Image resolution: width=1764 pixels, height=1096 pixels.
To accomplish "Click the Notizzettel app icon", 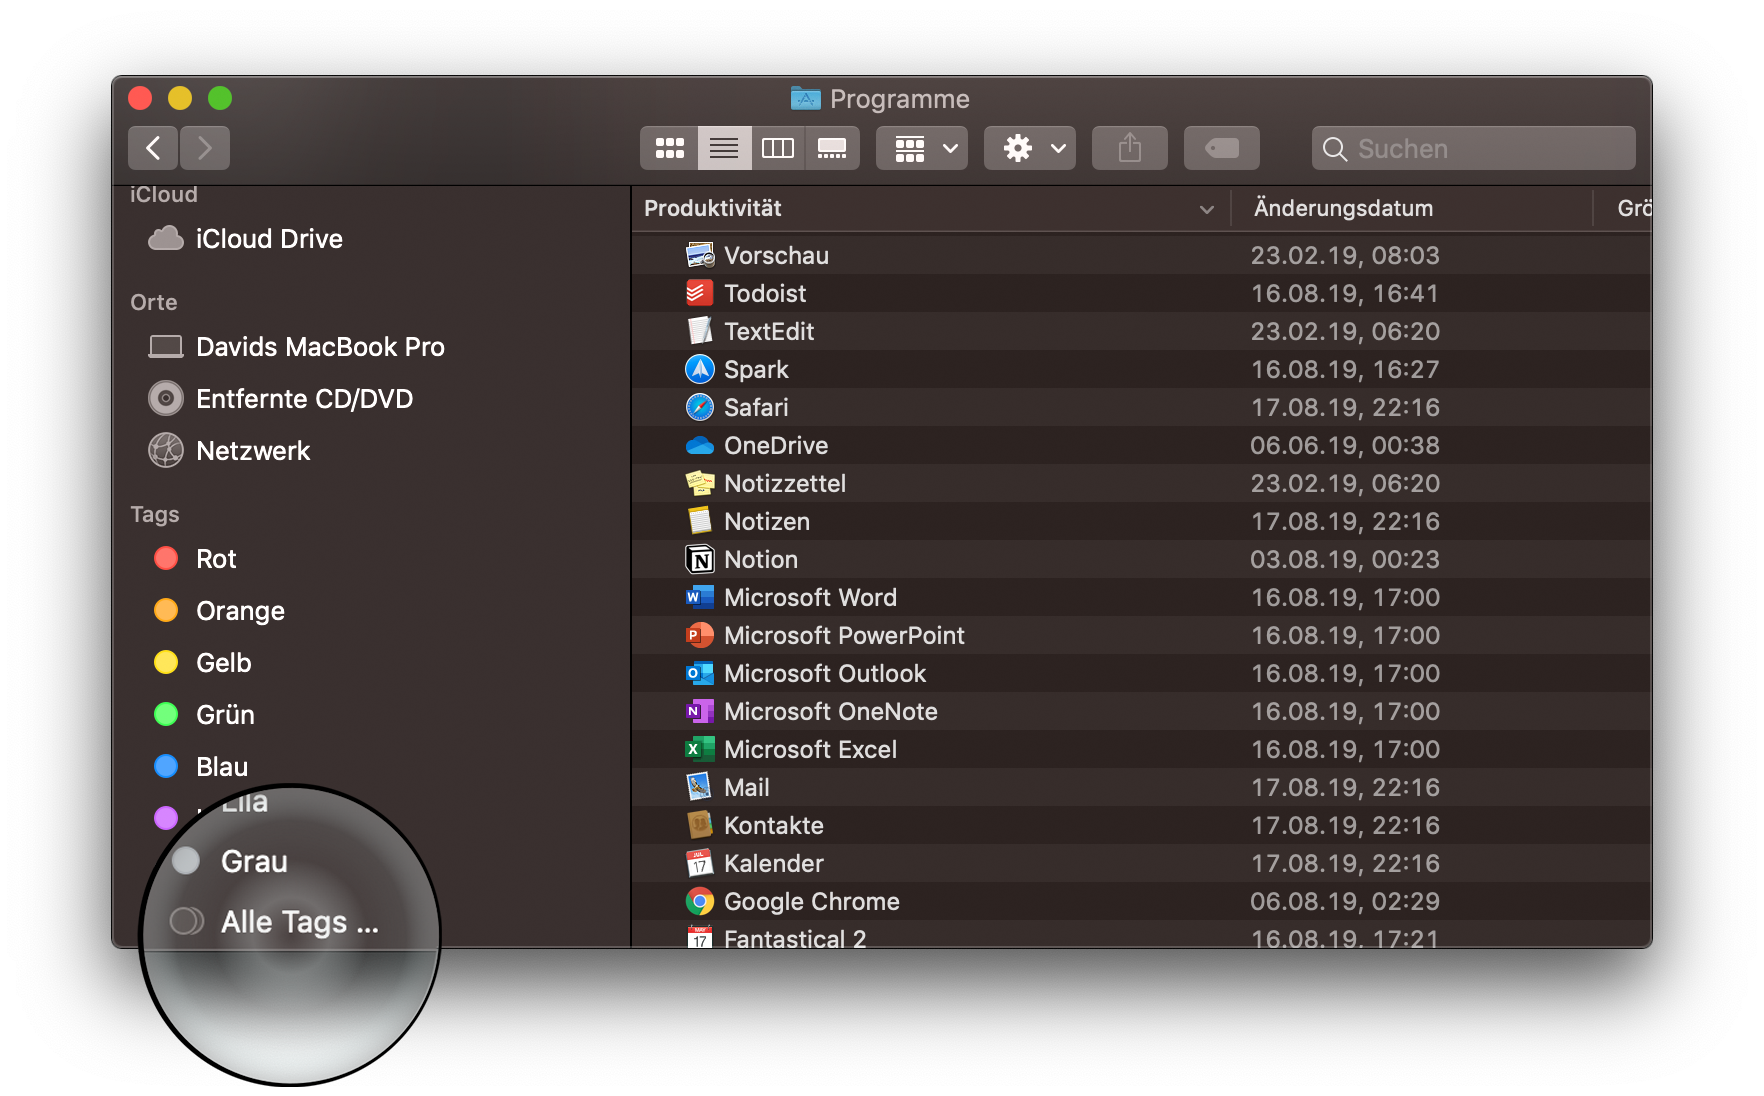I will coord(700,483).
